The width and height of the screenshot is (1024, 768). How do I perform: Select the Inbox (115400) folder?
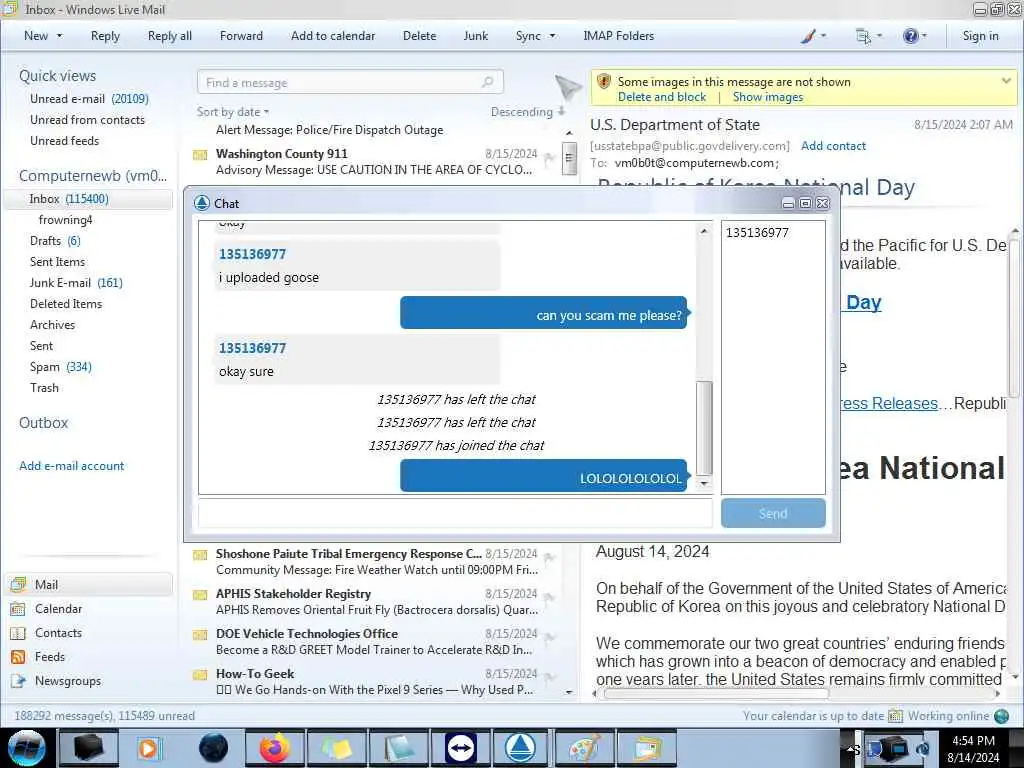(88, 199)
